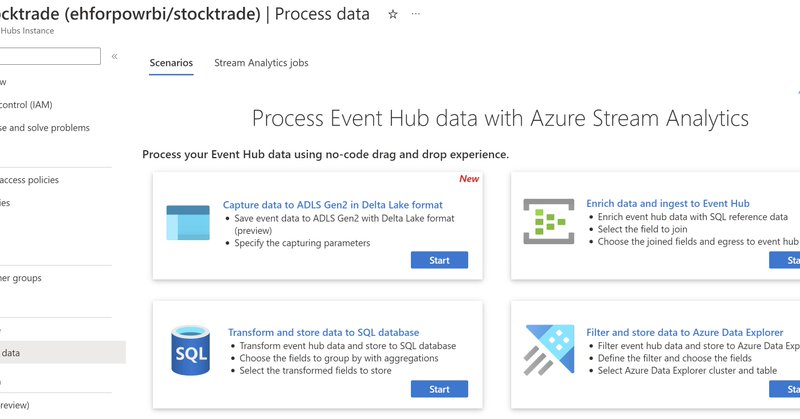The height and width of the screenshot is (419, 800).
Task: Click the SQL database icon
Action: [x=190, y=350]
